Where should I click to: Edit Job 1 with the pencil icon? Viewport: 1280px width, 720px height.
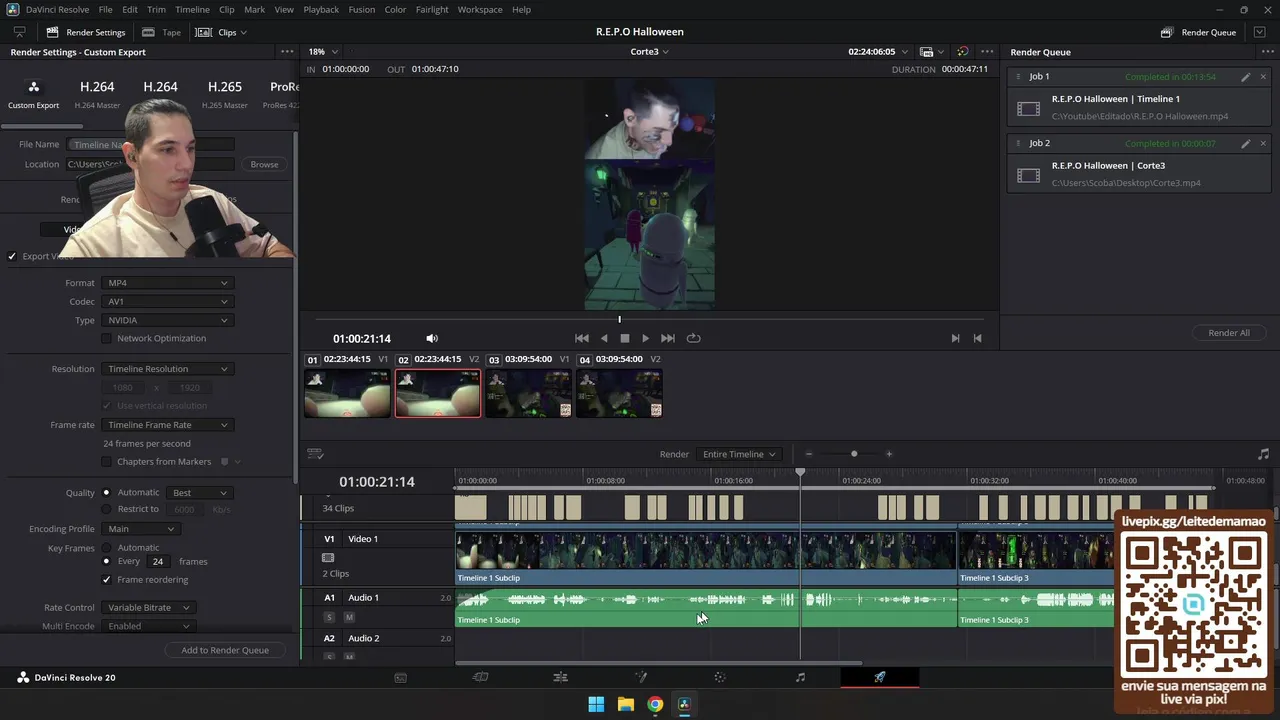pyautogui.click(x=1245, y=77)
